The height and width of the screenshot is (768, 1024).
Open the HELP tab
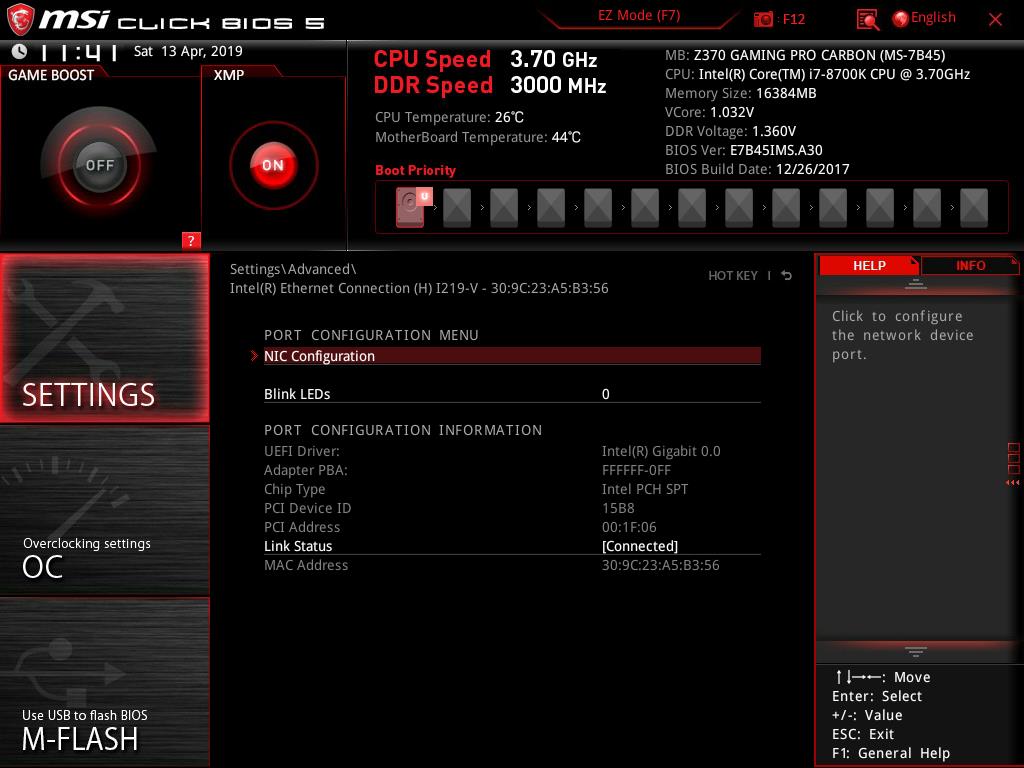(869, 265)
